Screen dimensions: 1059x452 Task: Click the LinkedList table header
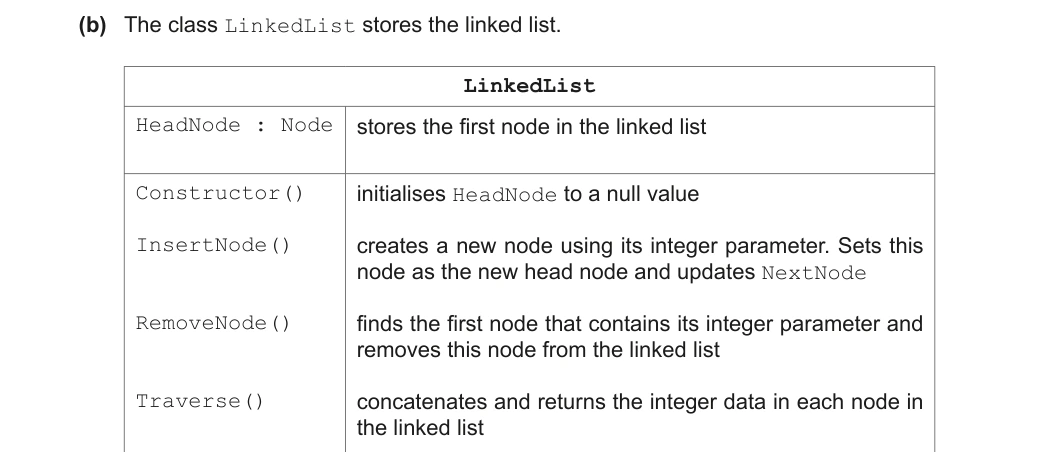coord(529,86)
